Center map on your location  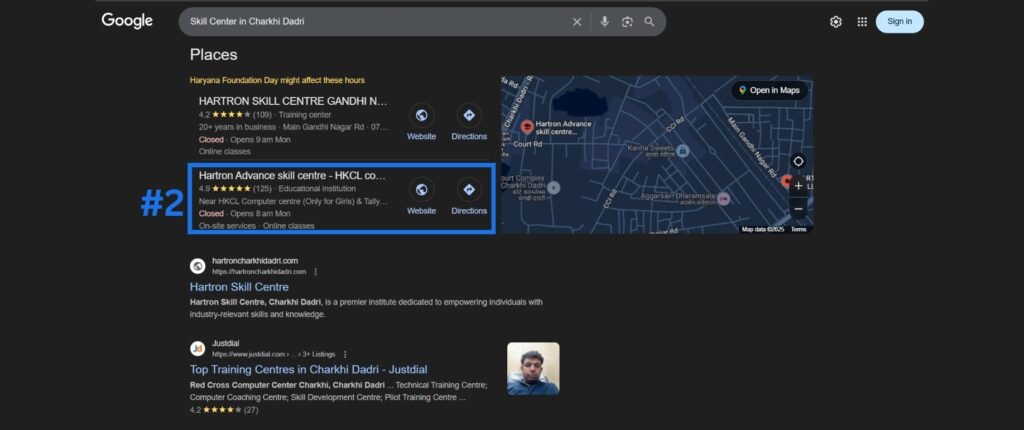click(798, 162)
